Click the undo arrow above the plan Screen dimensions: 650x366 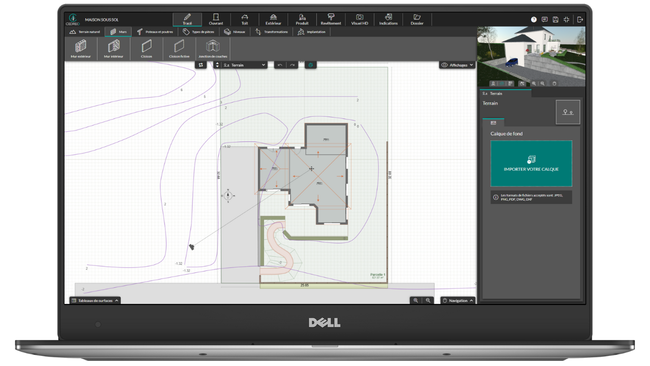[x=280, y=65]
